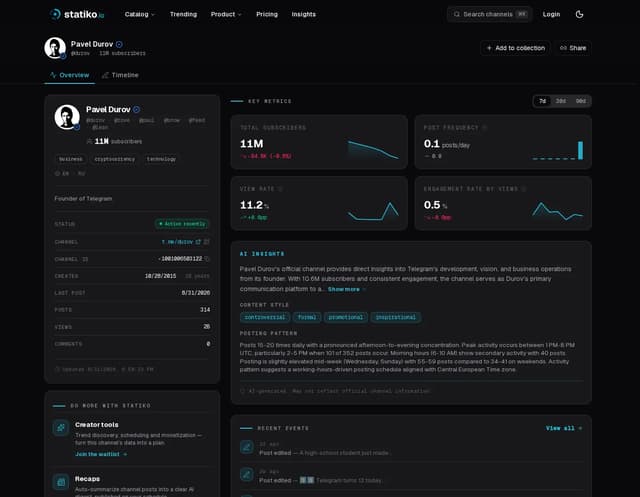Copy channel link using copy icon
The width and height of the screenshot is (640, 497).
point(207,242)
